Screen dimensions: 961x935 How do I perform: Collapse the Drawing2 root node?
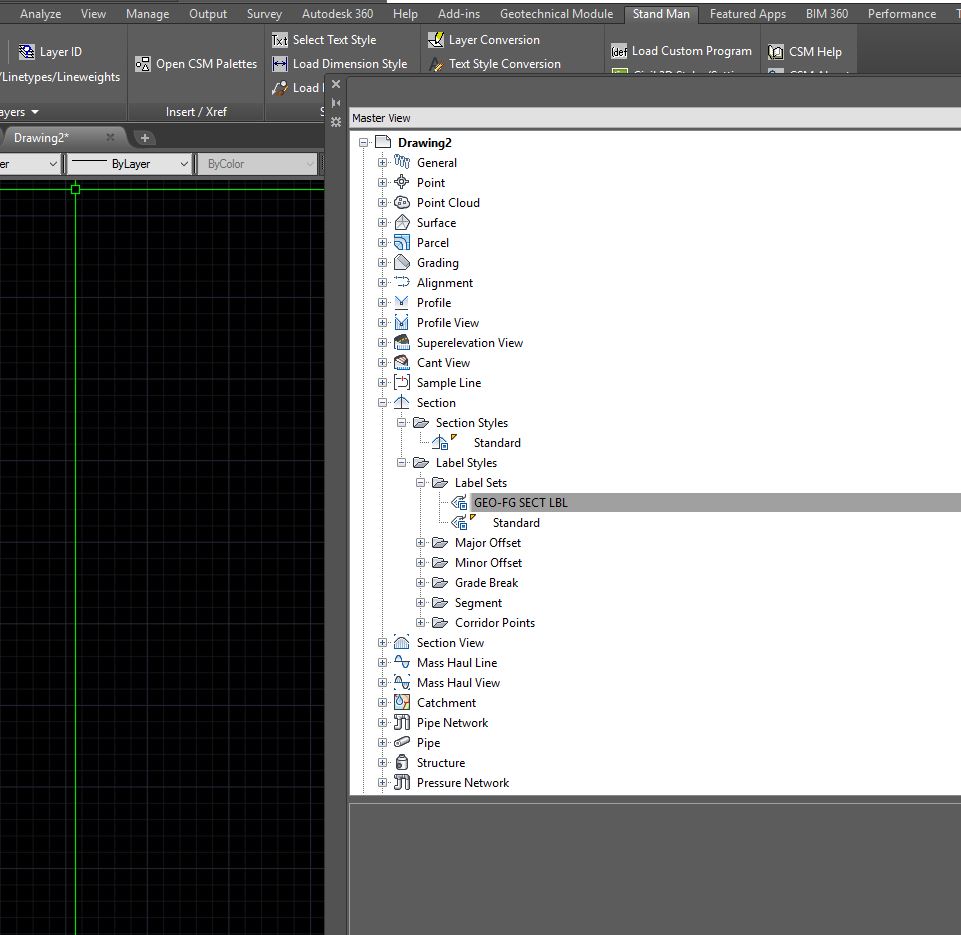point(363,143)
